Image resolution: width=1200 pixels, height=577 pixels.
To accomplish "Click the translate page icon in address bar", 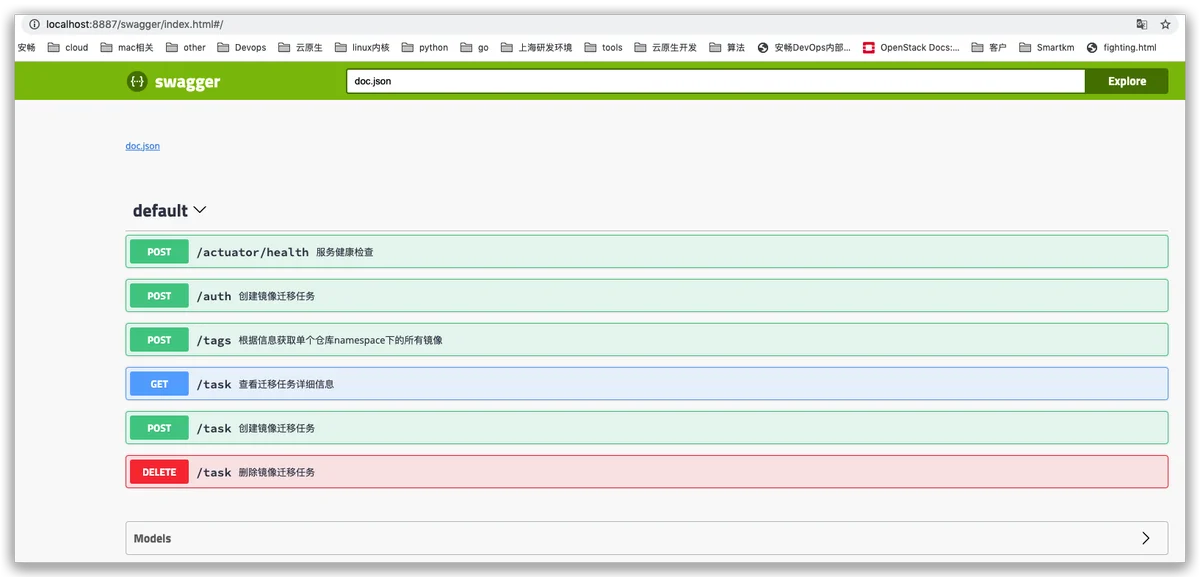I will pos(1141,24).
